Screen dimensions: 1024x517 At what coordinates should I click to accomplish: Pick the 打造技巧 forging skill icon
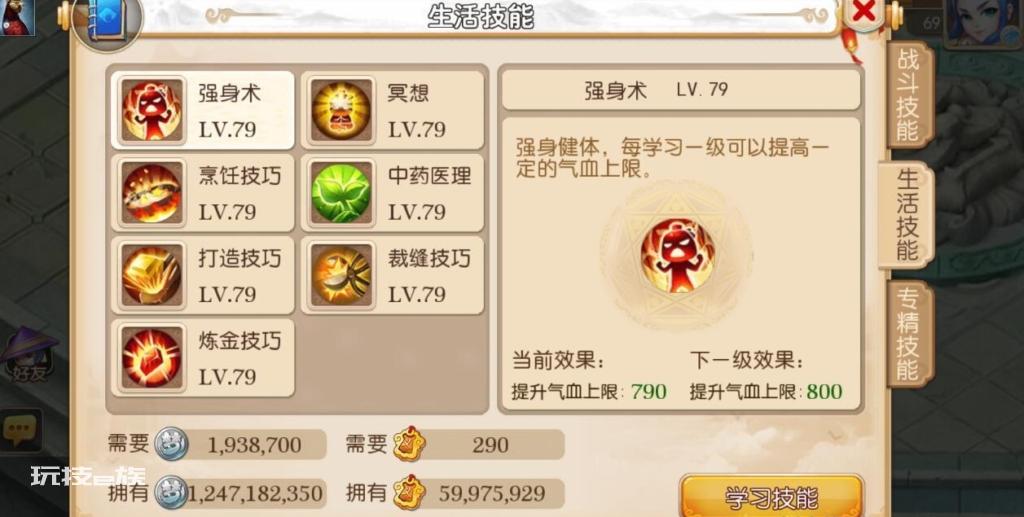(x=152, y=275)
